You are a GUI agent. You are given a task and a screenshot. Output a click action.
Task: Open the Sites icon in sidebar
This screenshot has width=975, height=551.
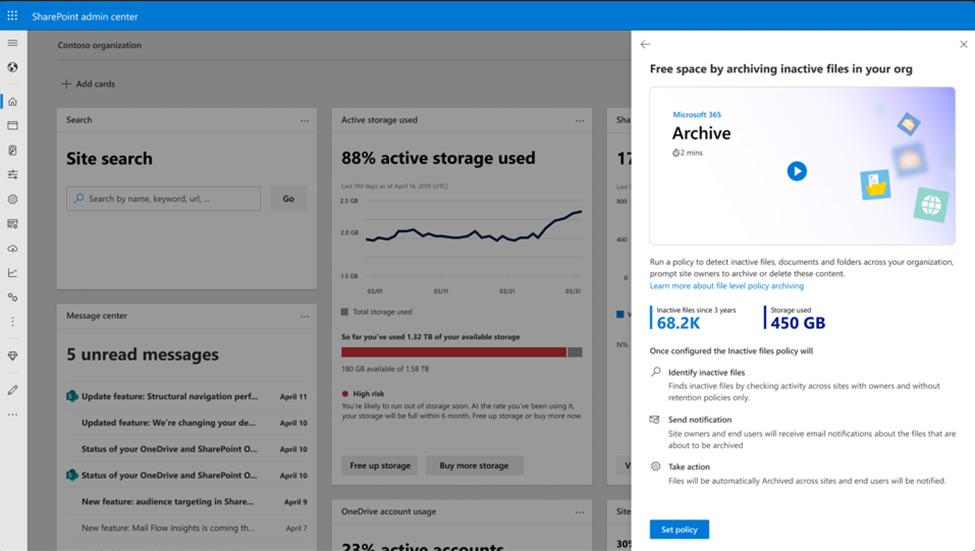(x=12, y=126)
